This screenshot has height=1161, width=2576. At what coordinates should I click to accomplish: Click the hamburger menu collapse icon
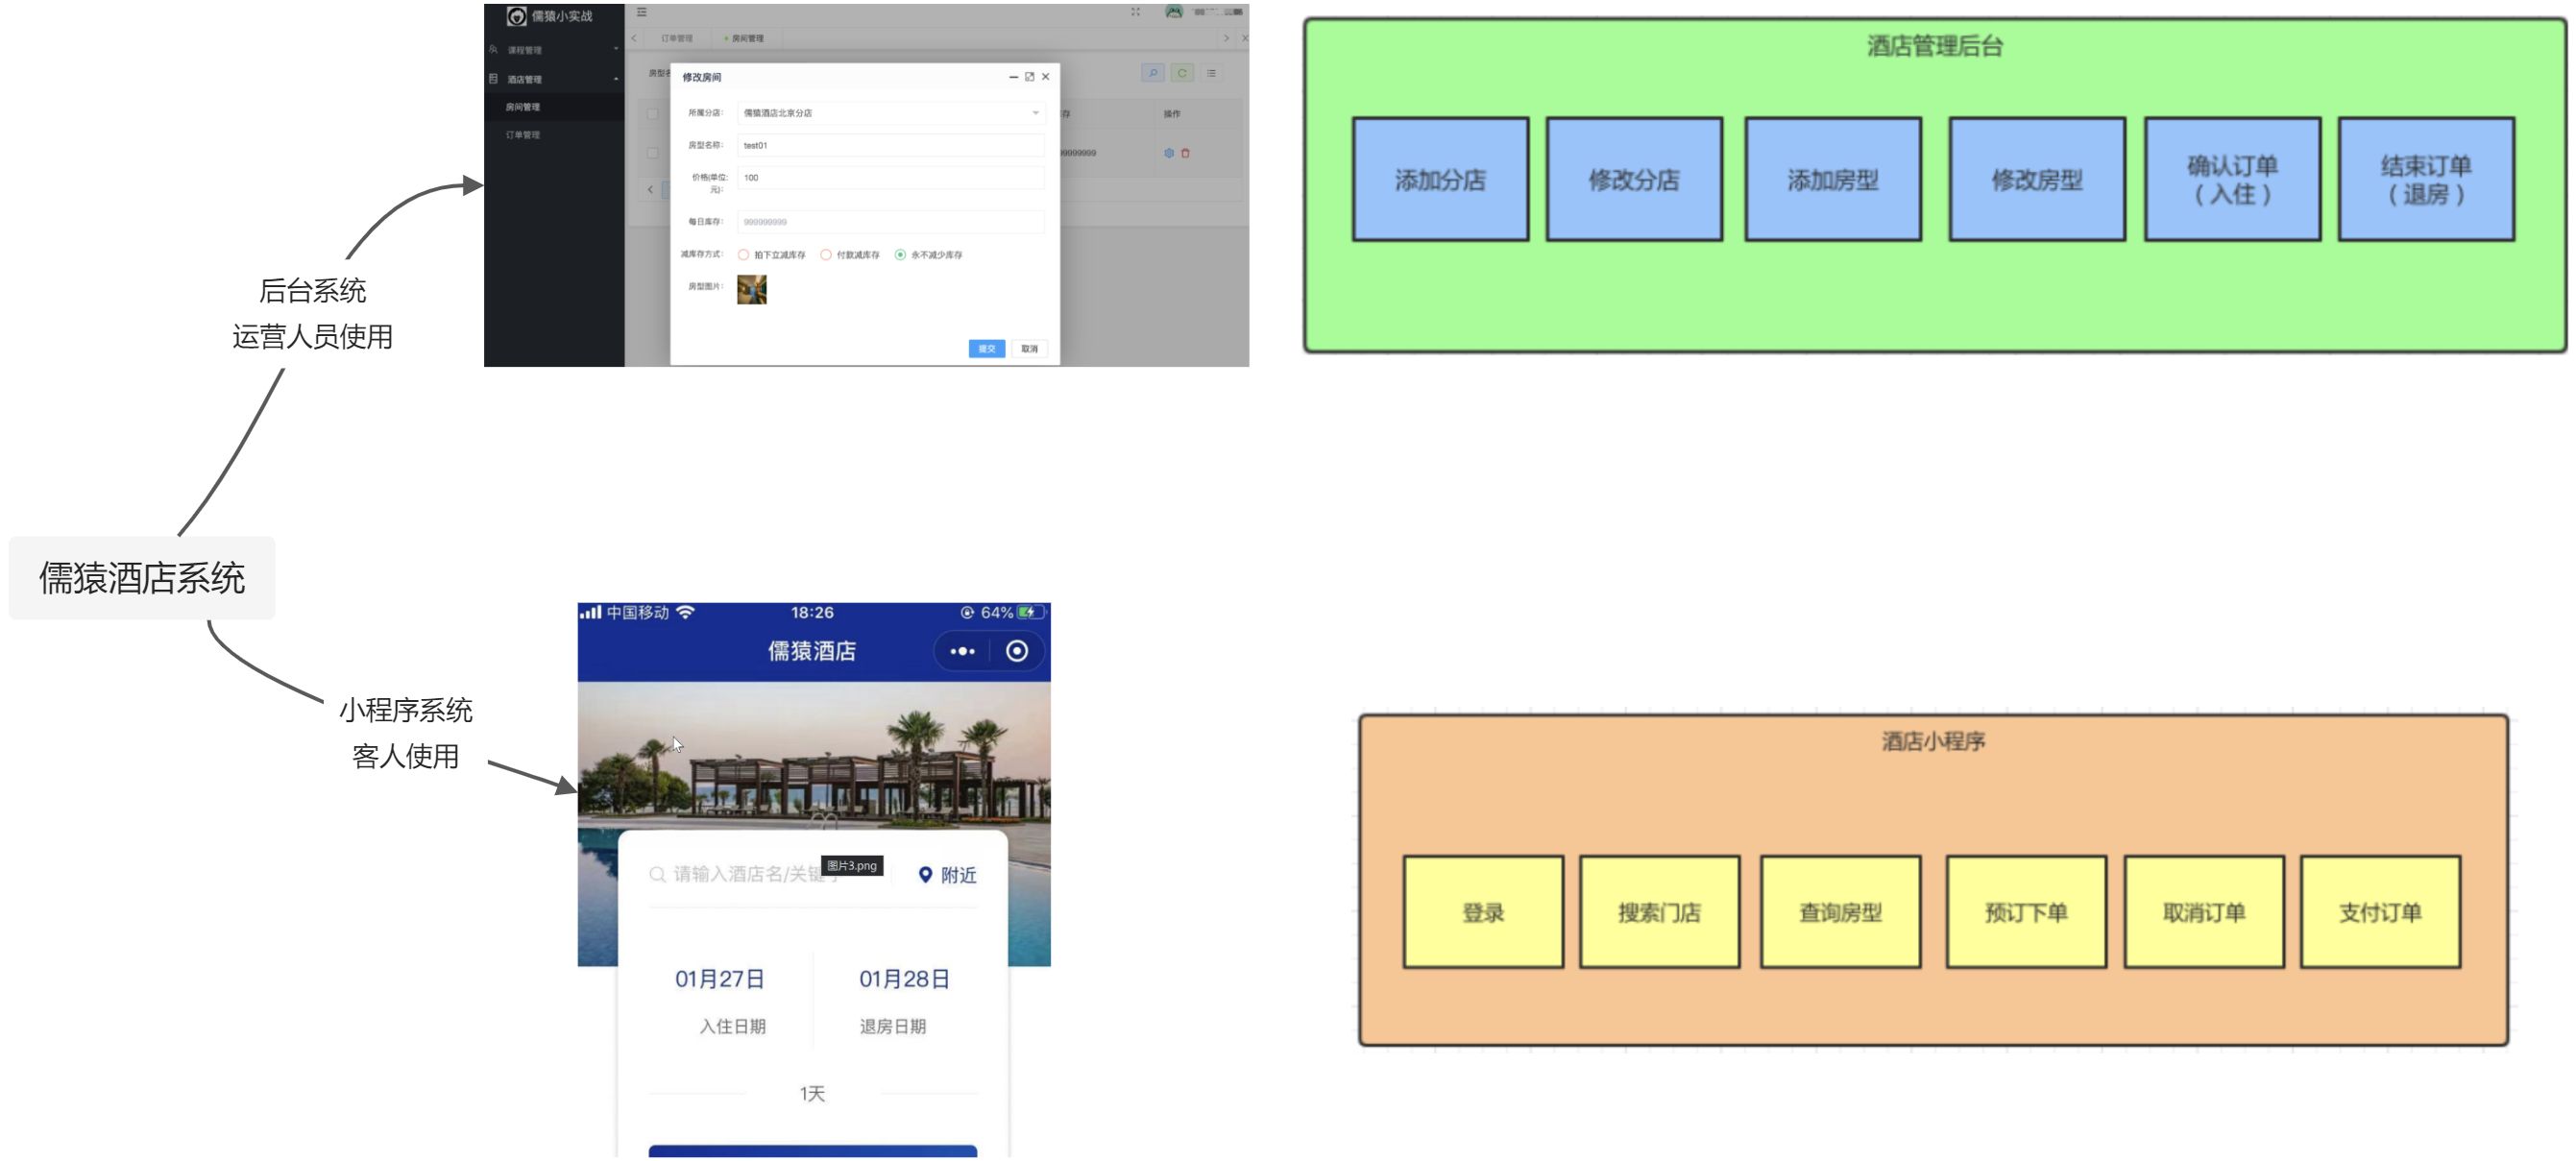[642, 12]
